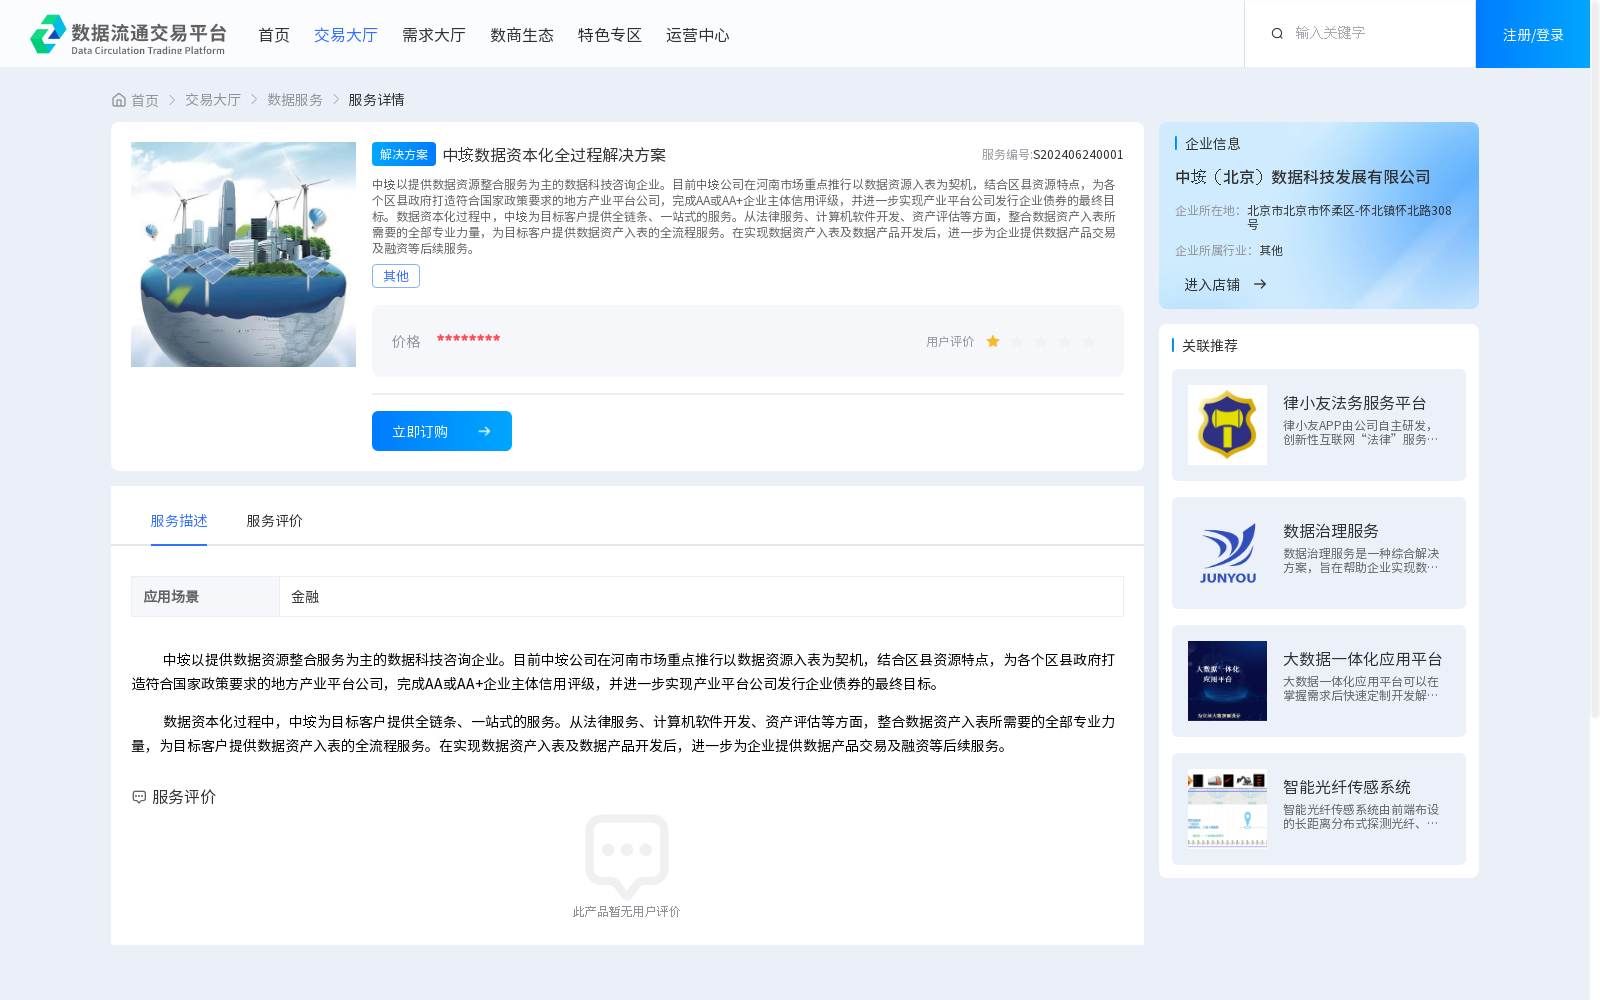Image resolution: width=1600 pixels, height=1000 pixels.
Task: Click the 解决方案 label tag
Action: pyautogui.click(x=404, y=154)
